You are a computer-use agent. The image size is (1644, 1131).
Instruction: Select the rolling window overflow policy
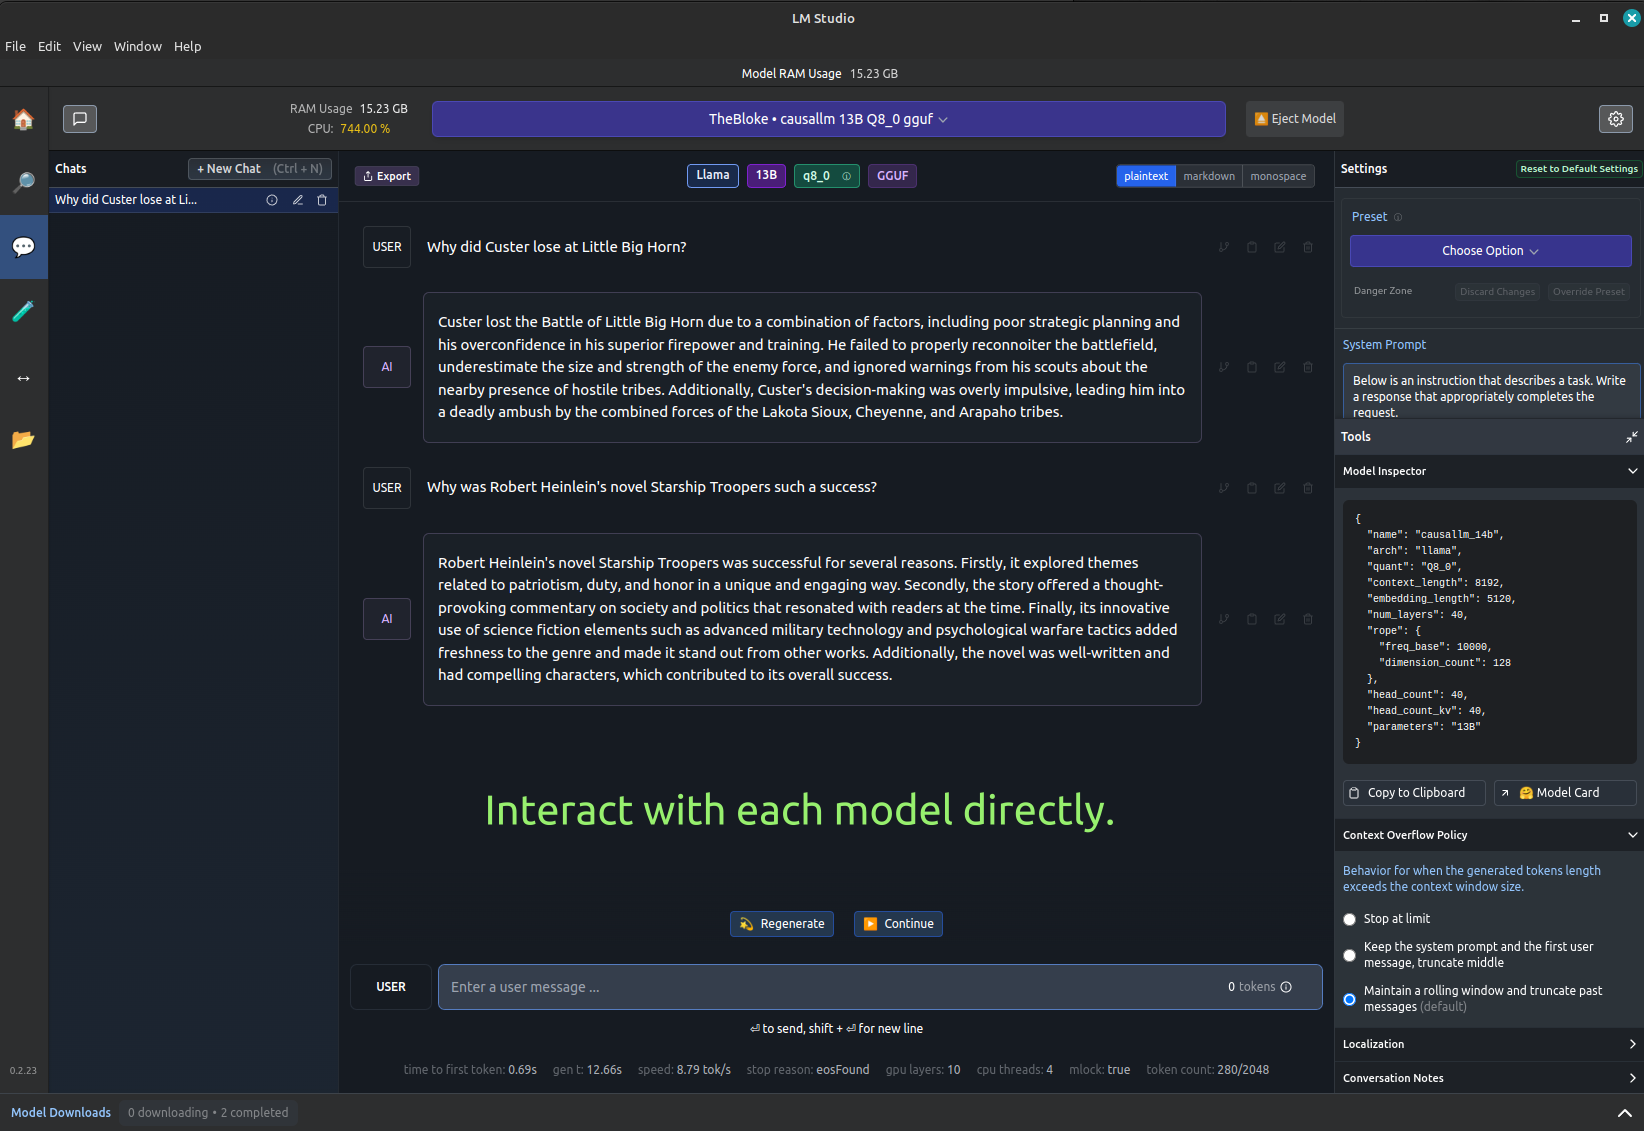(x=1349, y=999)
